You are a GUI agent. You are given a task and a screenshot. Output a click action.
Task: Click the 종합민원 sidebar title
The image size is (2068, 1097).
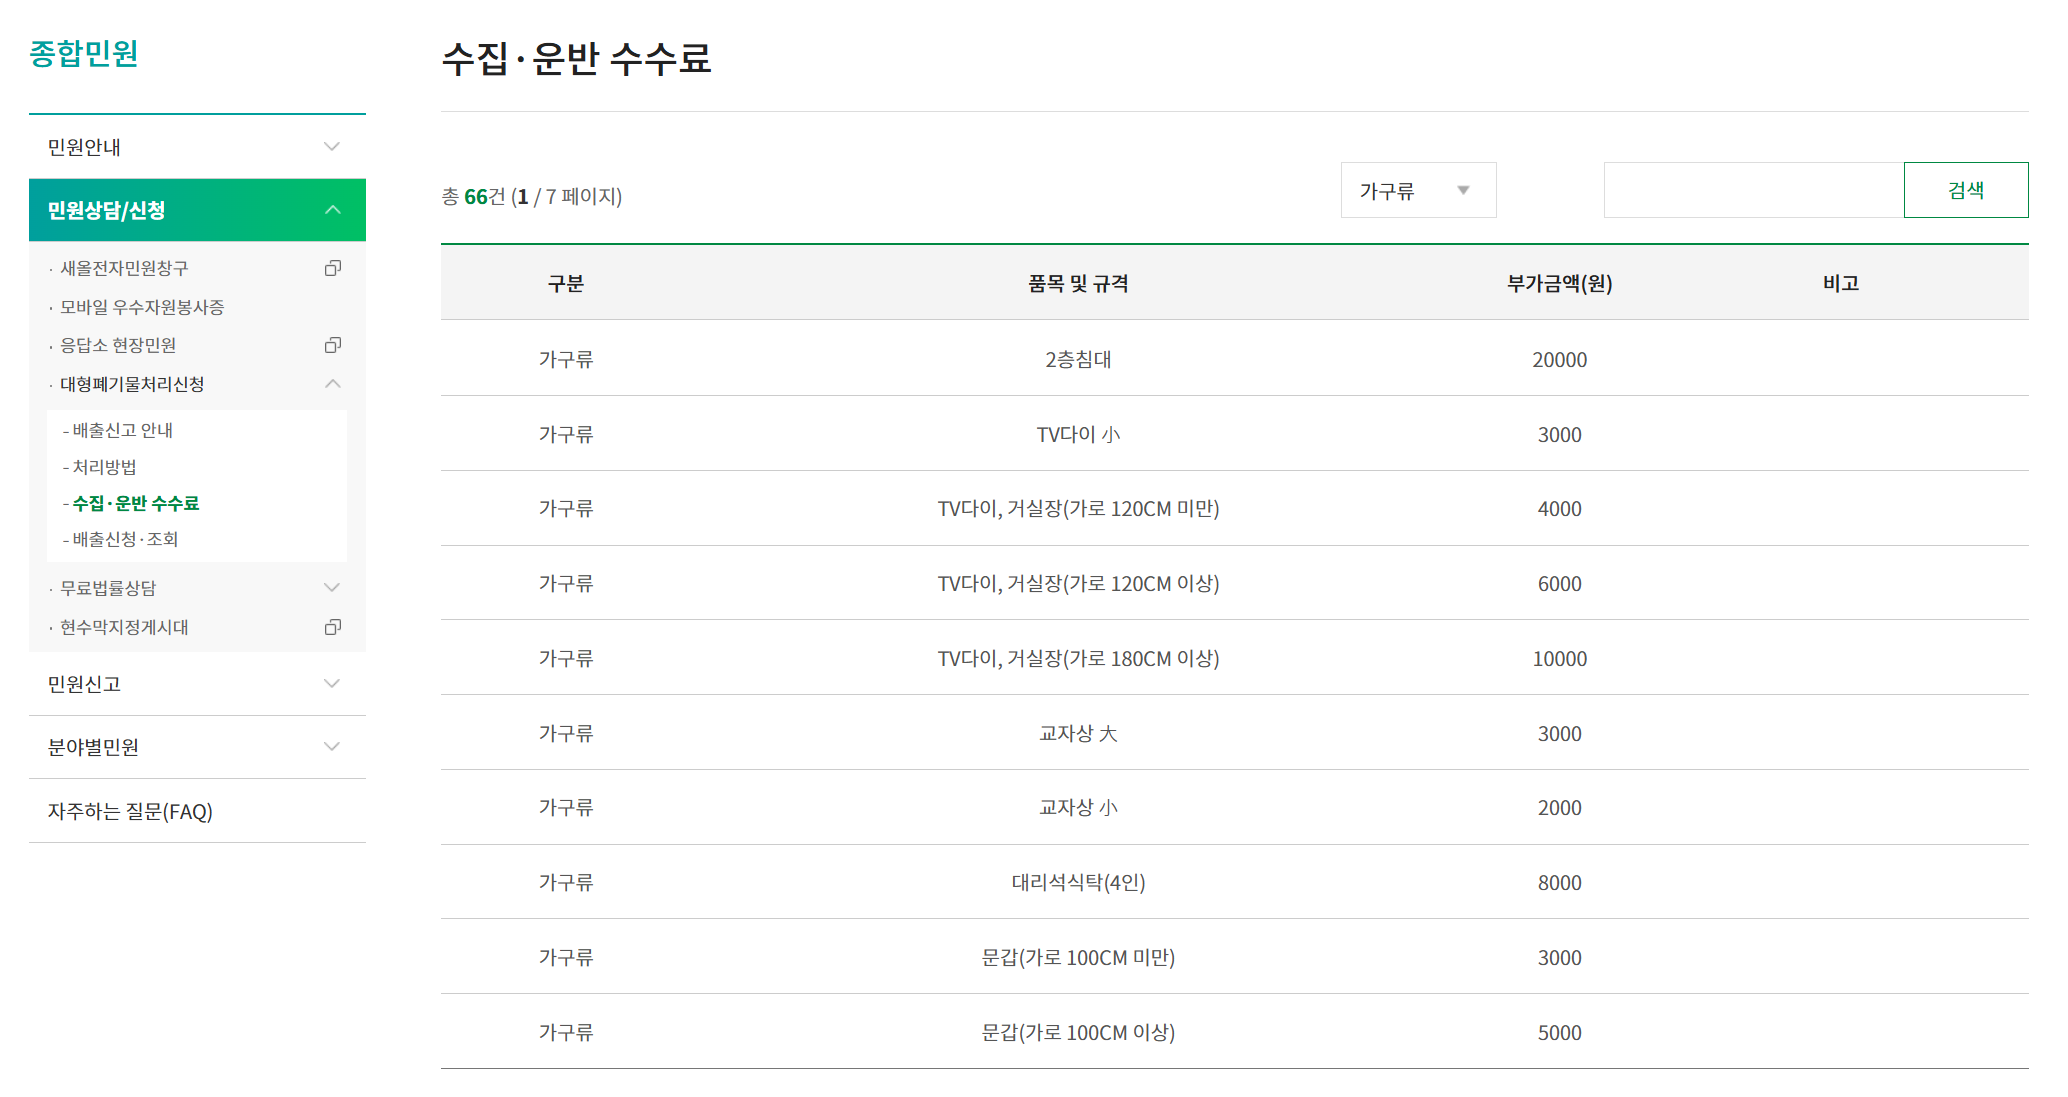84,53
